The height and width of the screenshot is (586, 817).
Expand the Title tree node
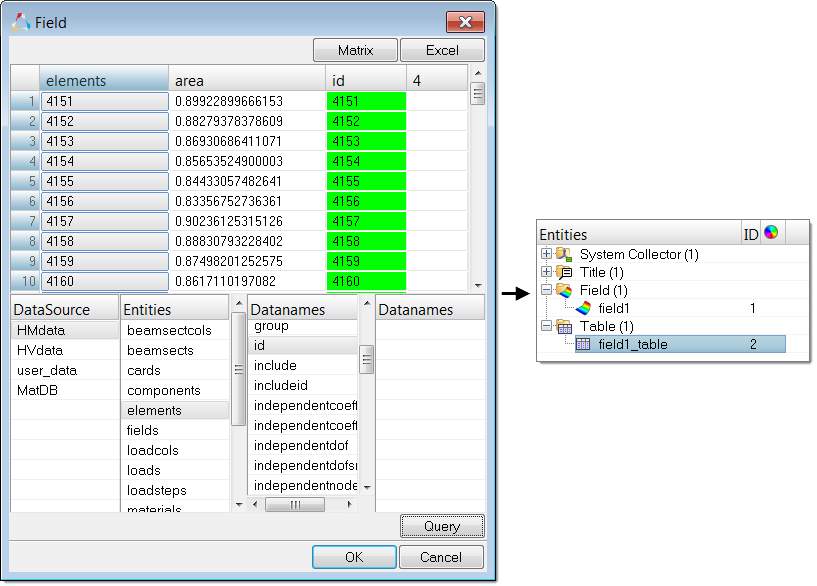pos(546,273)
